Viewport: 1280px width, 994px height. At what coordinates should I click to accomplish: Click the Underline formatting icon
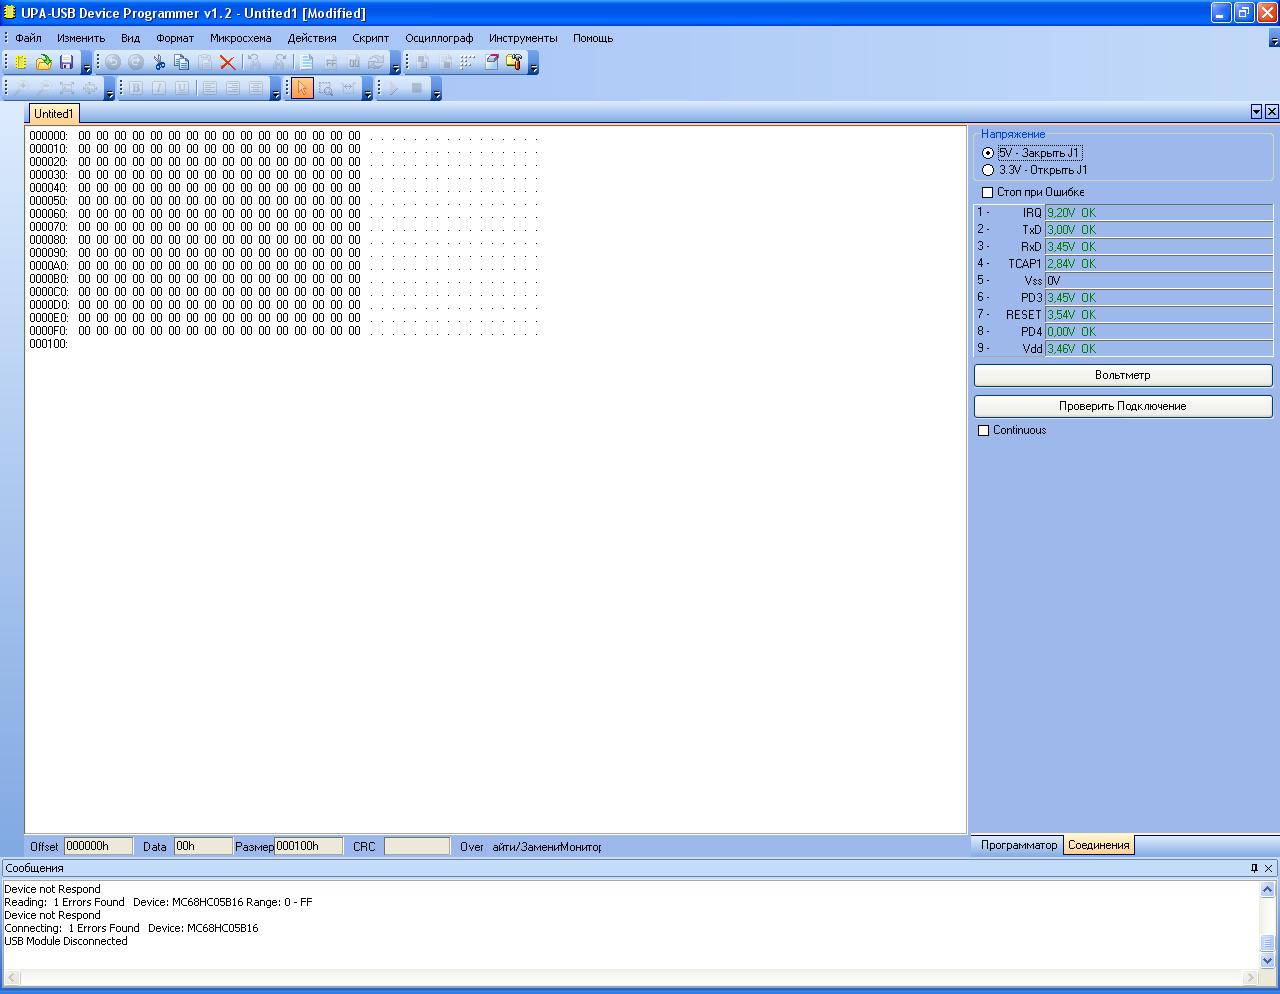point(181,88)
